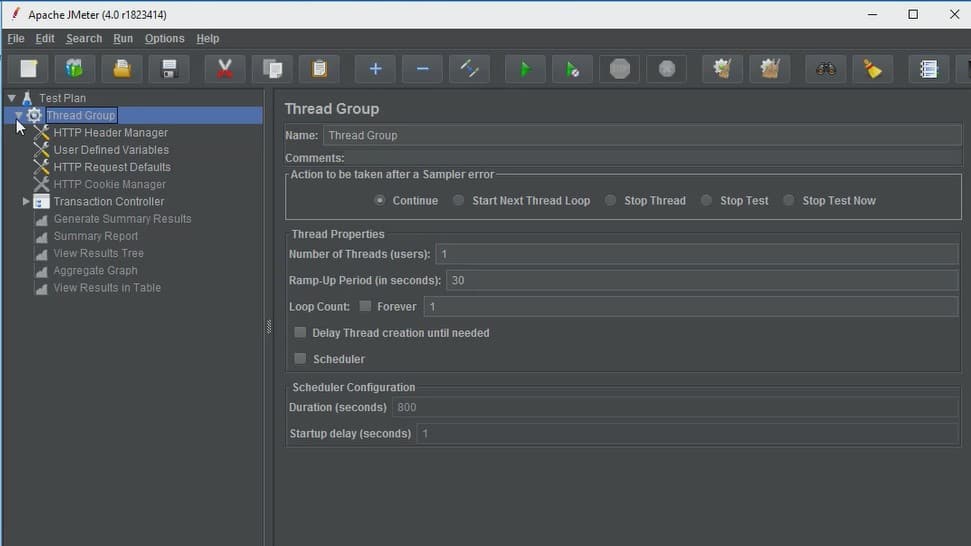Click the Stop test icon

point(620,69)
